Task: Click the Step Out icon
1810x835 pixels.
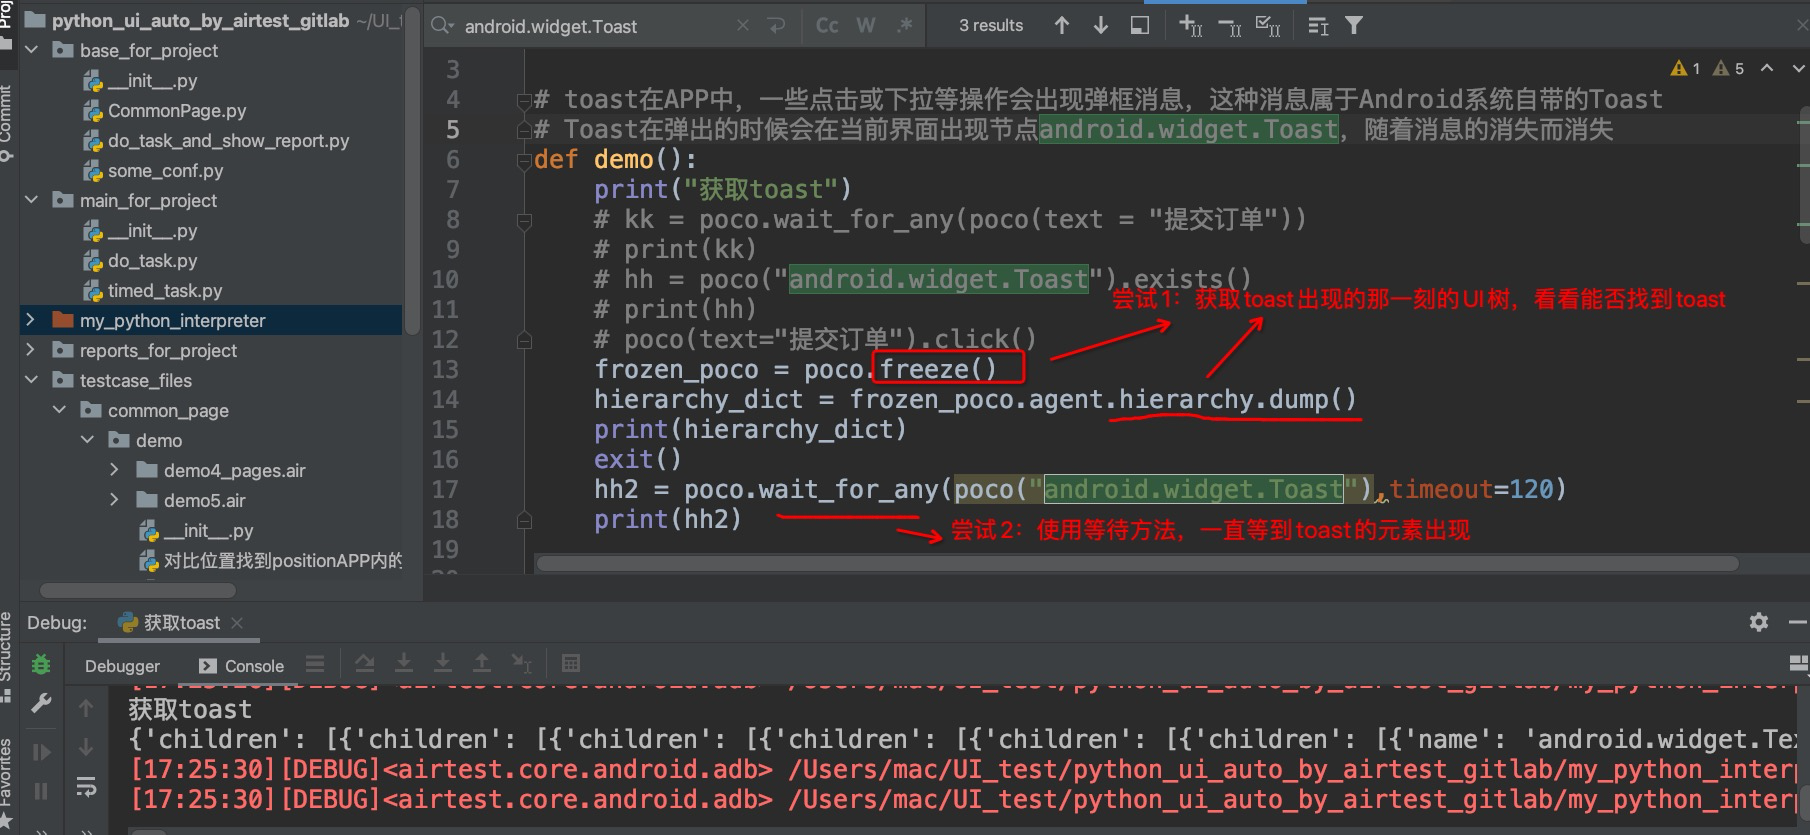Action: click(482, 664)
